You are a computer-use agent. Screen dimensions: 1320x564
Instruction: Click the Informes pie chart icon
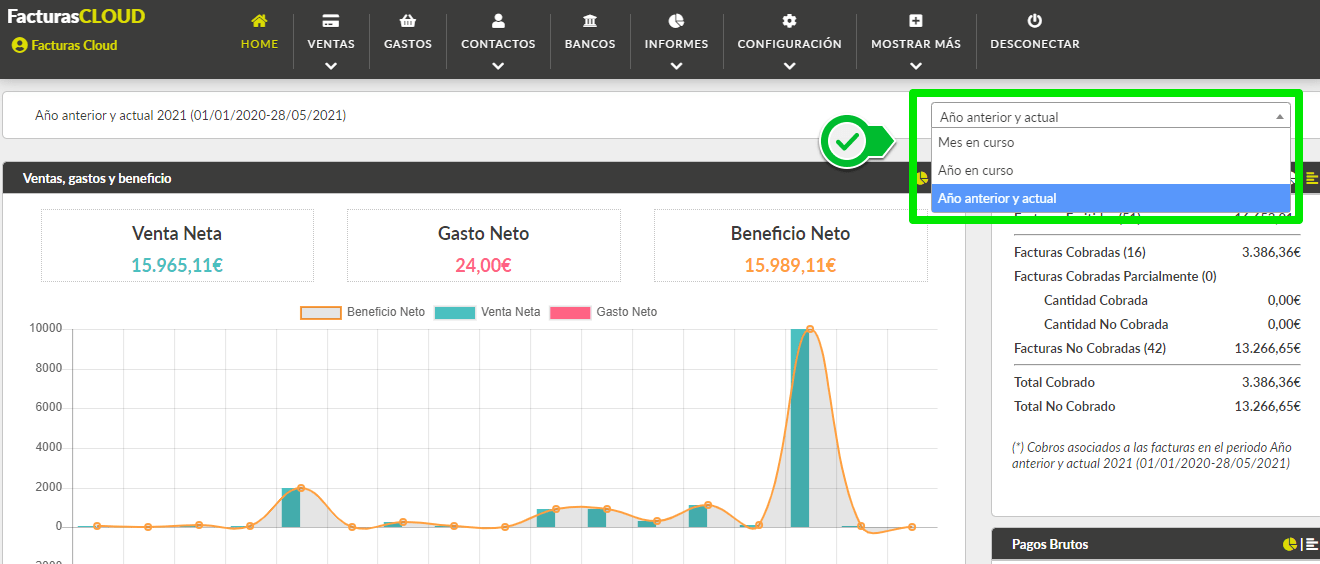click(x=676, y=21)
